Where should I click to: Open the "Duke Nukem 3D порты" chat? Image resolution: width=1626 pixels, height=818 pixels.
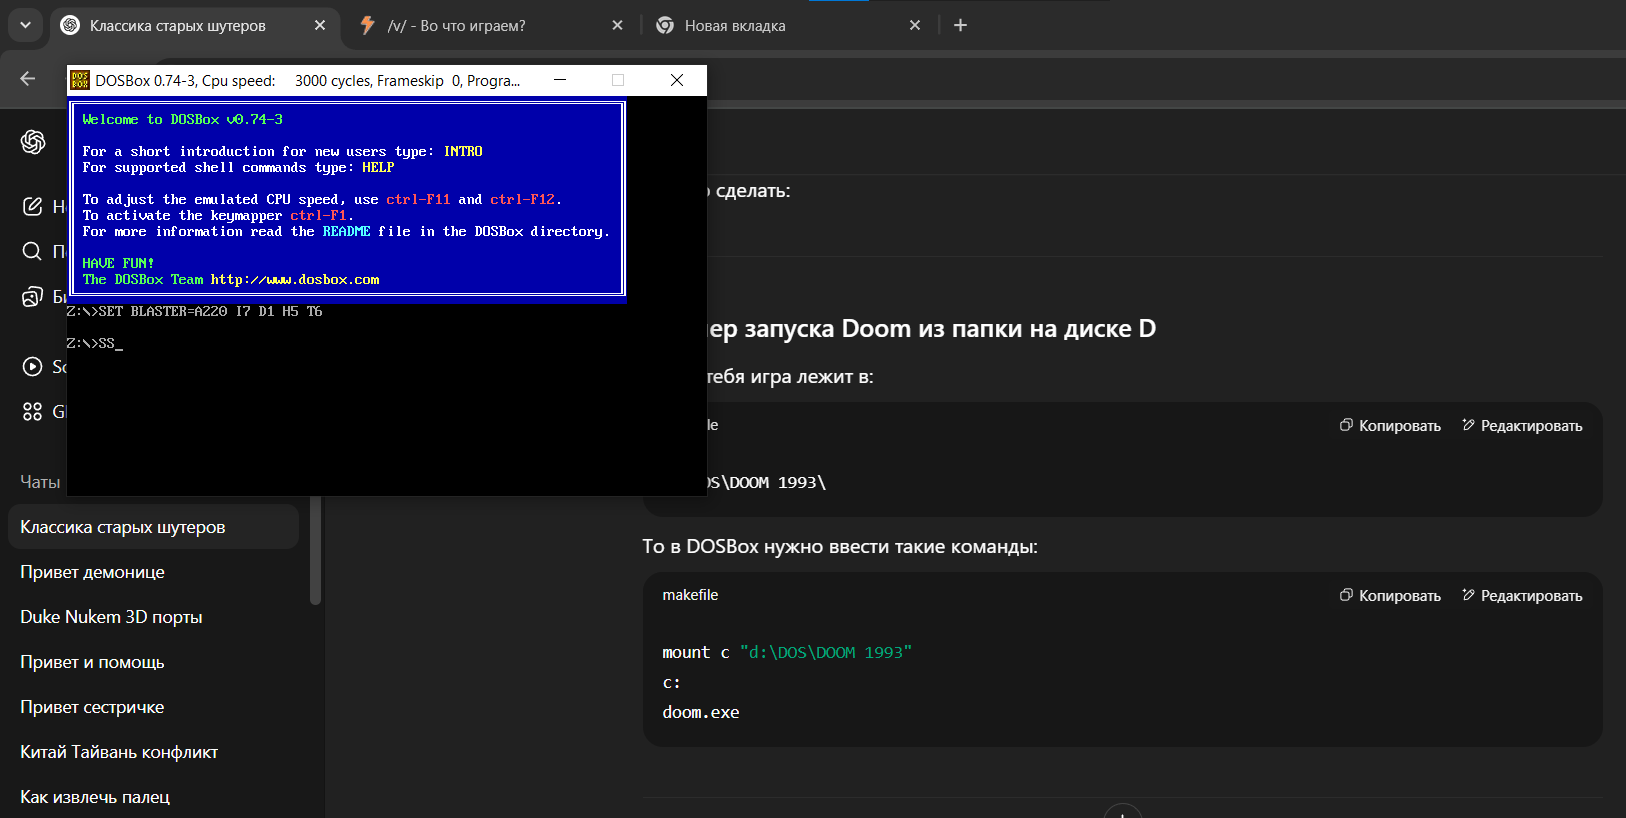click(111, 617)
